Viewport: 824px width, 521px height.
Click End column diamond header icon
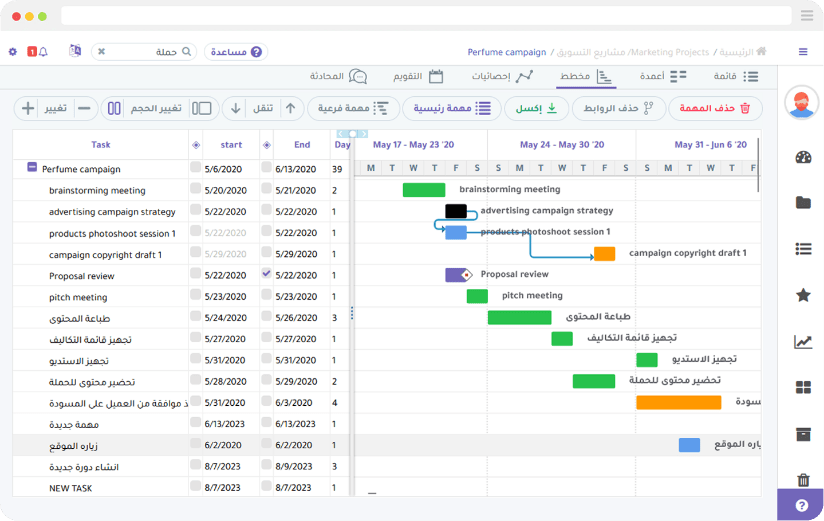(266, 145)
